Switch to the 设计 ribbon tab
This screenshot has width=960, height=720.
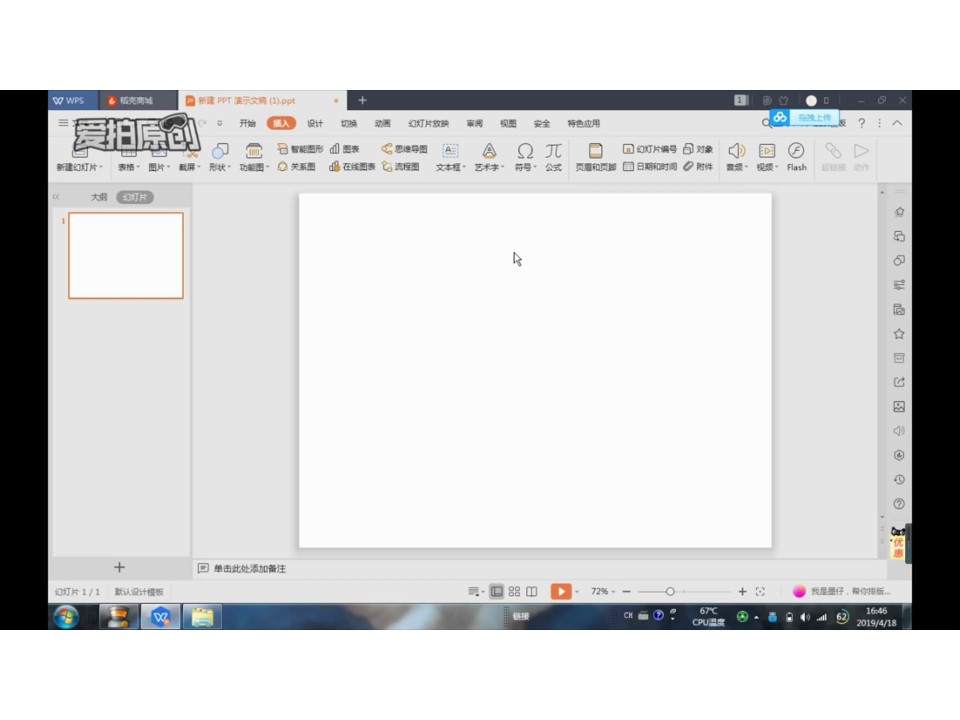[315, 124]
